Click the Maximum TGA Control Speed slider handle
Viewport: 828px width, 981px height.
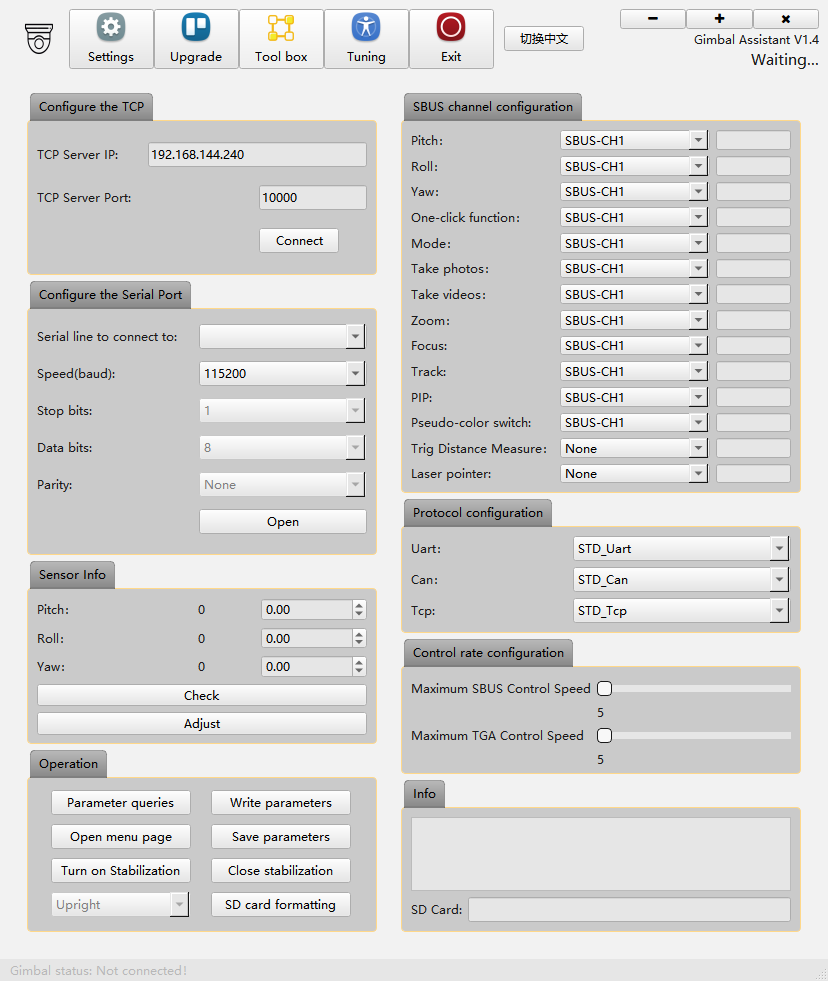click(604, 736)
